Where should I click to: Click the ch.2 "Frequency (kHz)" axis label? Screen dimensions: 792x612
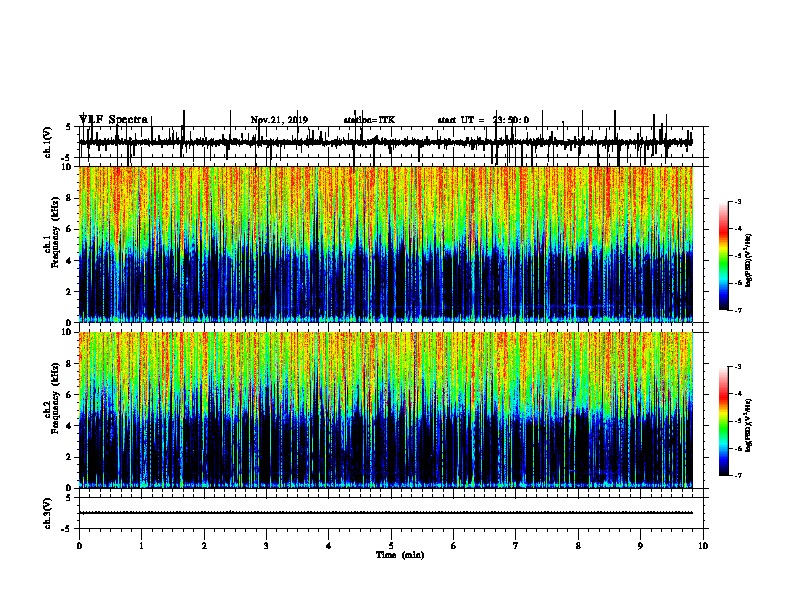(x=55, y=398)
